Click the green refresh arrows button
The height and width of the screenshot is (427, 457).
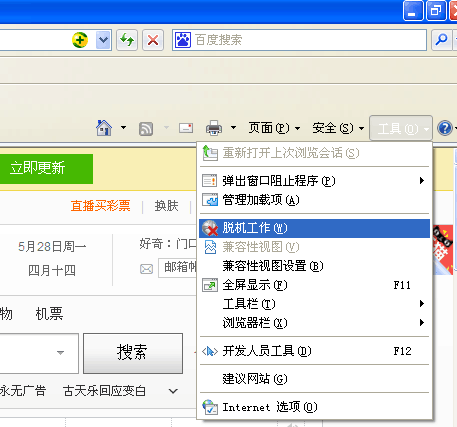click(127, 40)
